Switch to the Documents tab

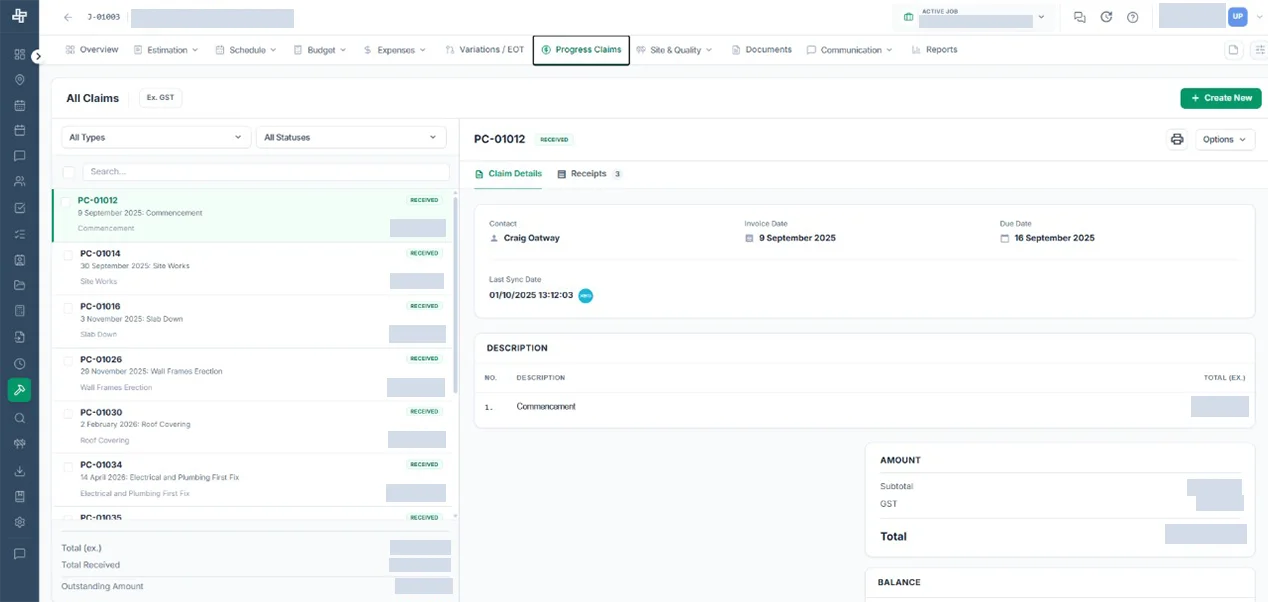[761, 49]
